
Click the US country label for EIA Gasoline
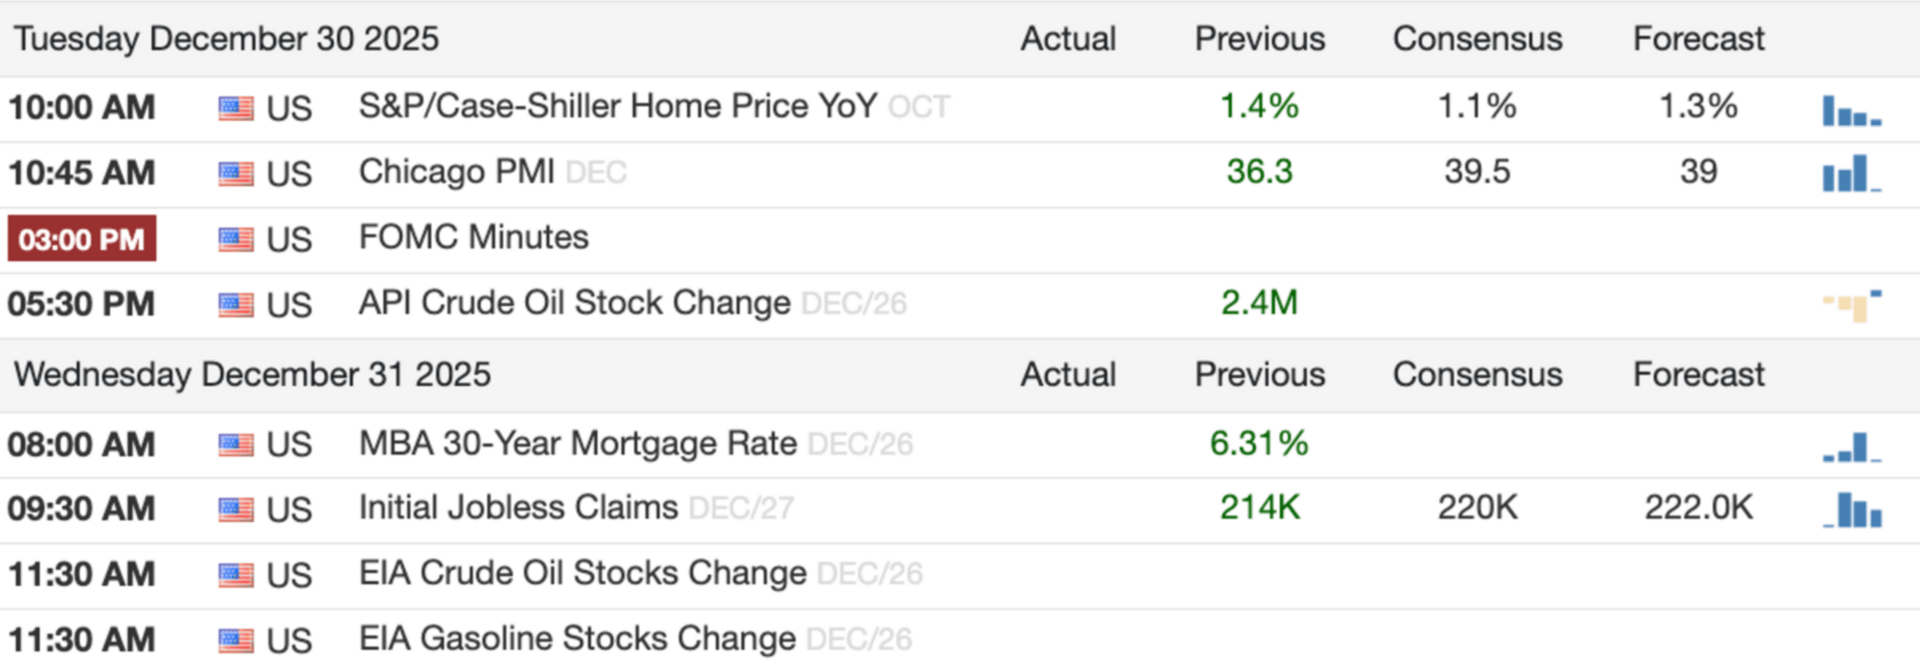click(x=289, y=640)
